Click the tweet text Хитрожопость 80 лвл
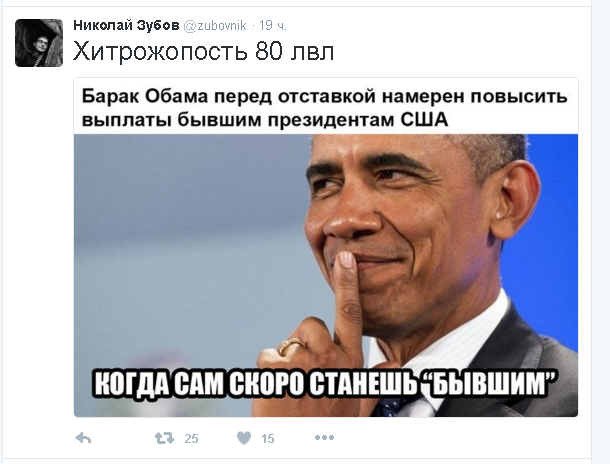Screen dimensions: 610x464 pyautogui.click(x=203, y=51)
